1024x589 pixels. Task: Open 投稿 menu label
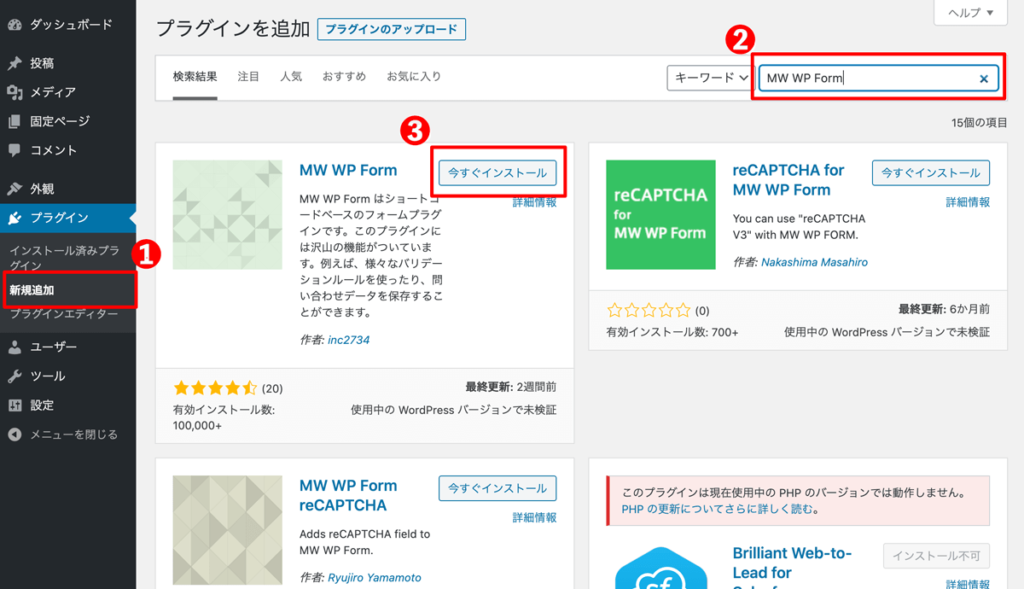pyautogui.click(x=42, y=63)
